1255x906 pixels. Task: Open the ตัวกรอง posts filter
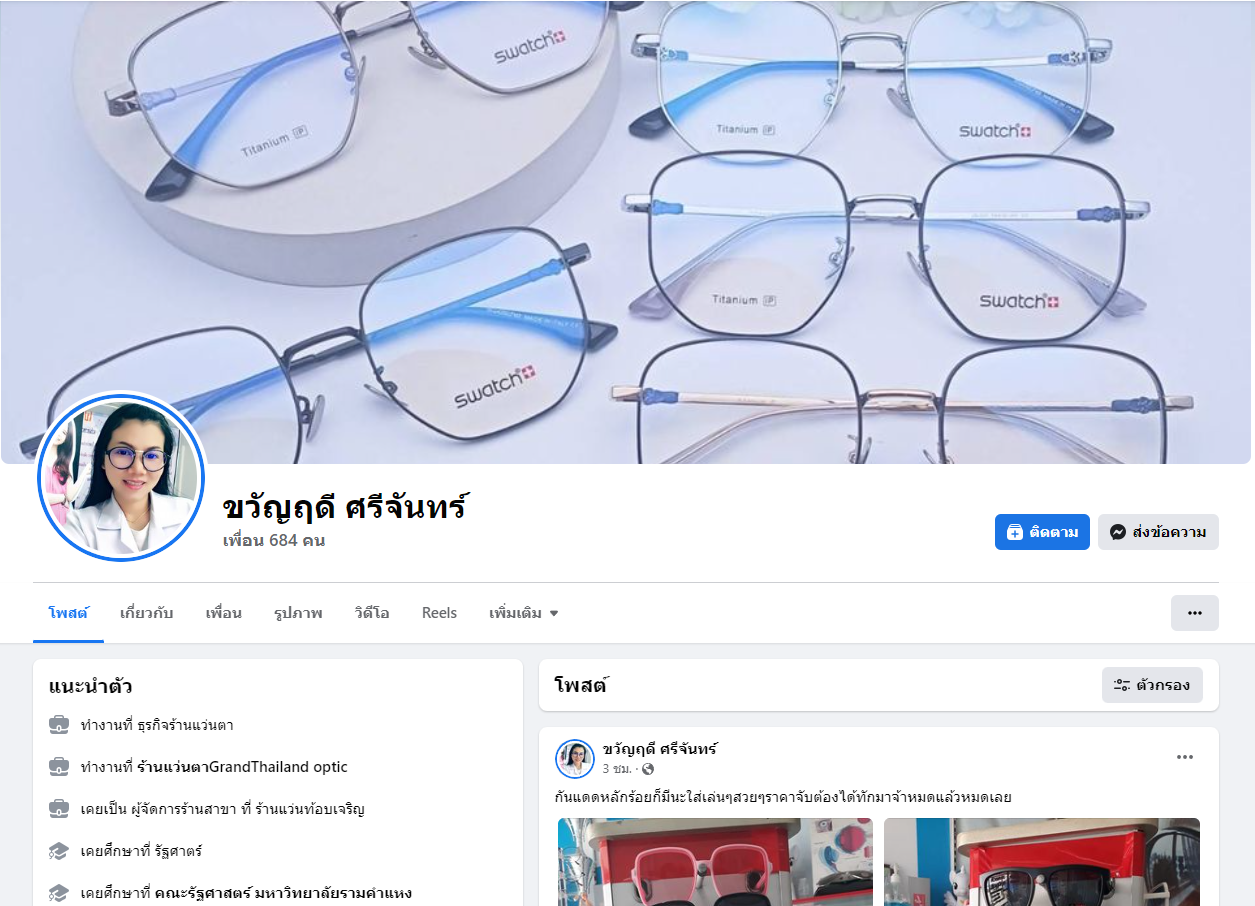click(x=1152, y=685)
